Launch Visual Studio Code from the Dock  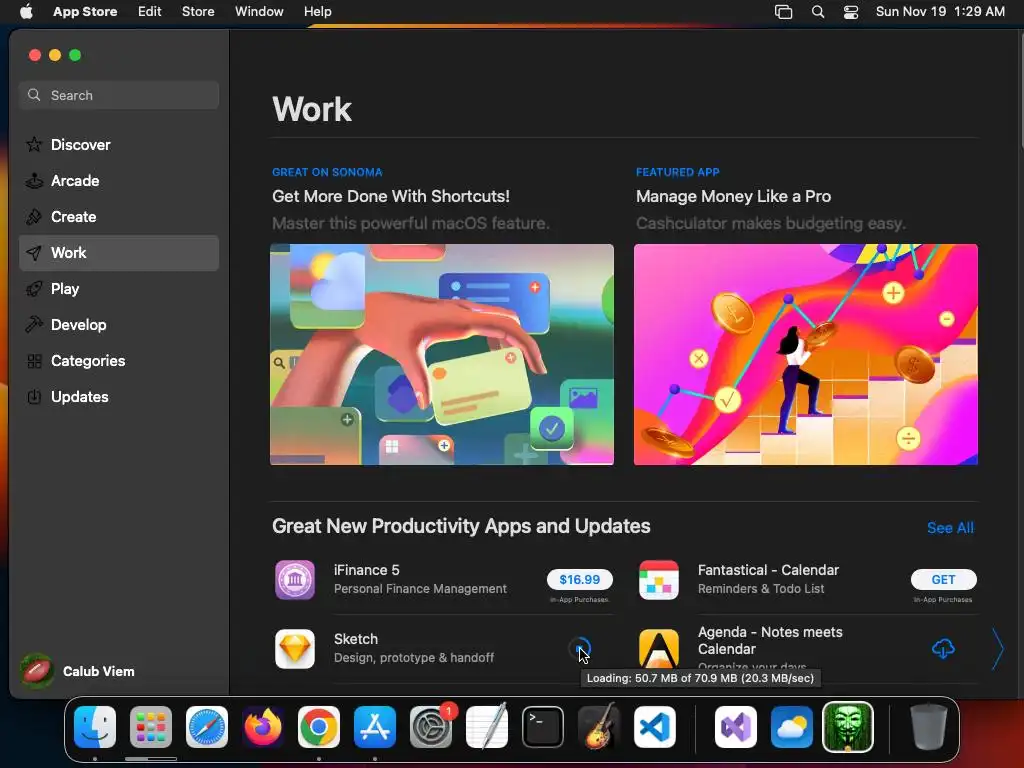click(655, 727)
